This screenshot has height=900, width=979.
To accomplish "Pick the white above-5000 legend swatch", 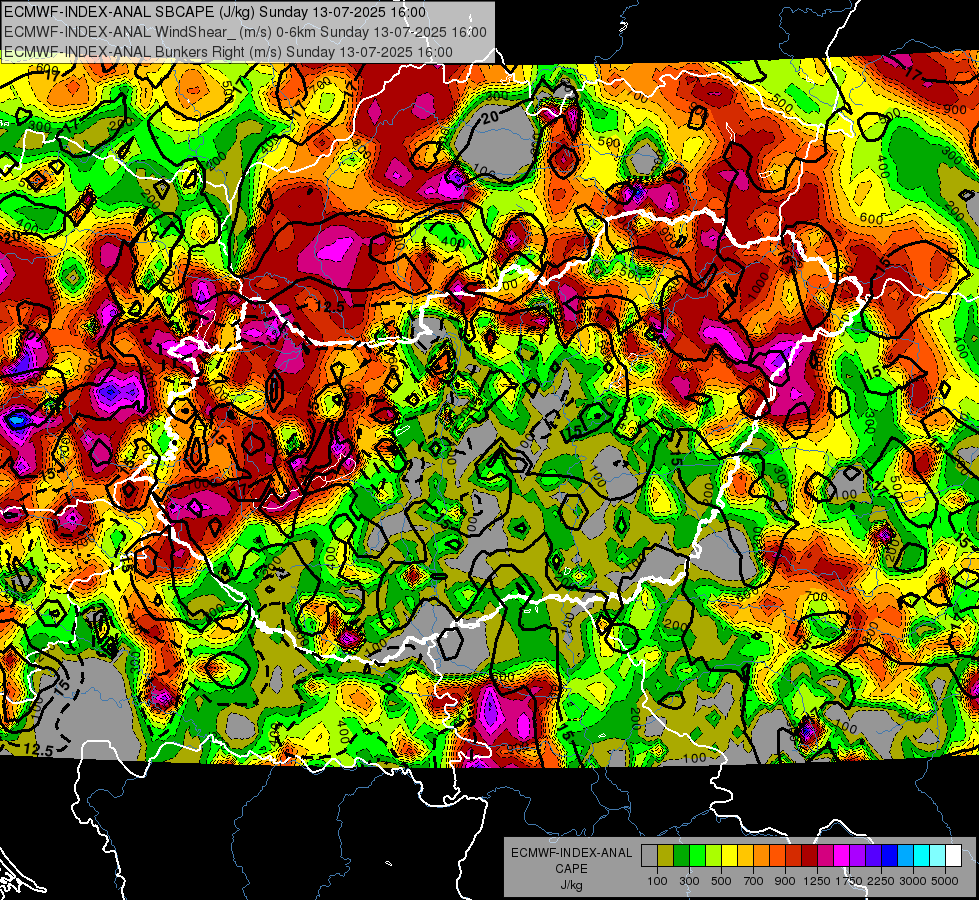I will pos(953,855).
